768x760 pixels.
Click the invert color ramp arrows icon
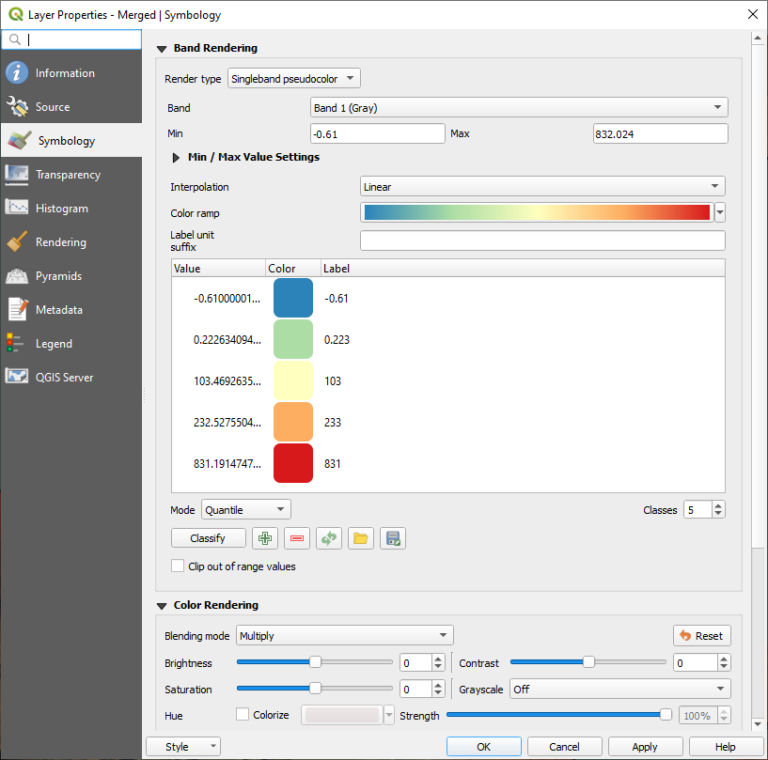pyautogui.click(x=329, y=538)
